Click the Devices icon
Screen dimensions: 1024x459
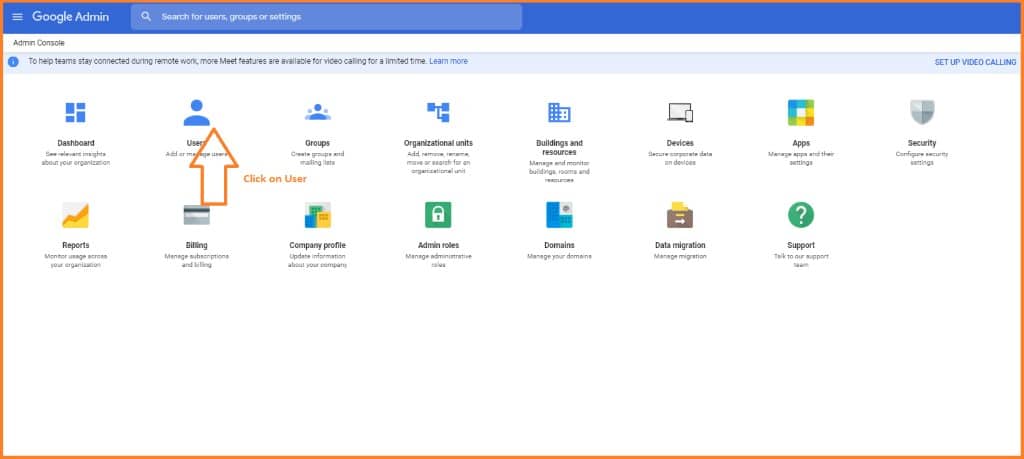pyautogui.click(x=680, y=112)
